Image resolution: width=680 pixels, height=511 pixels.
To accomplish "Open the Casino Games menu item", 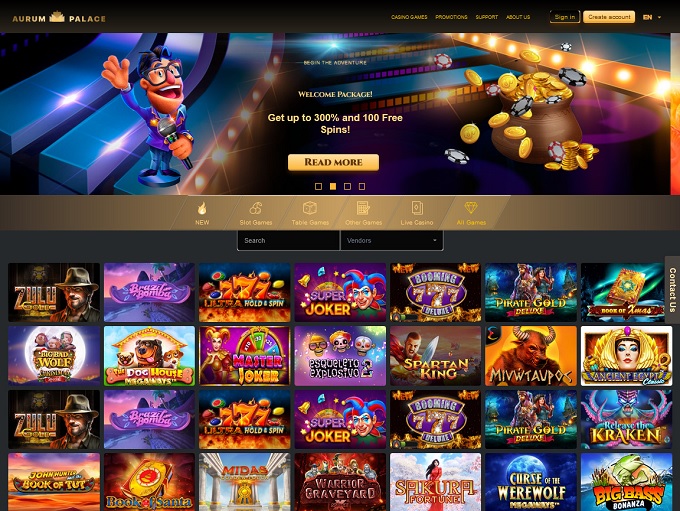I will coord(409,17).
